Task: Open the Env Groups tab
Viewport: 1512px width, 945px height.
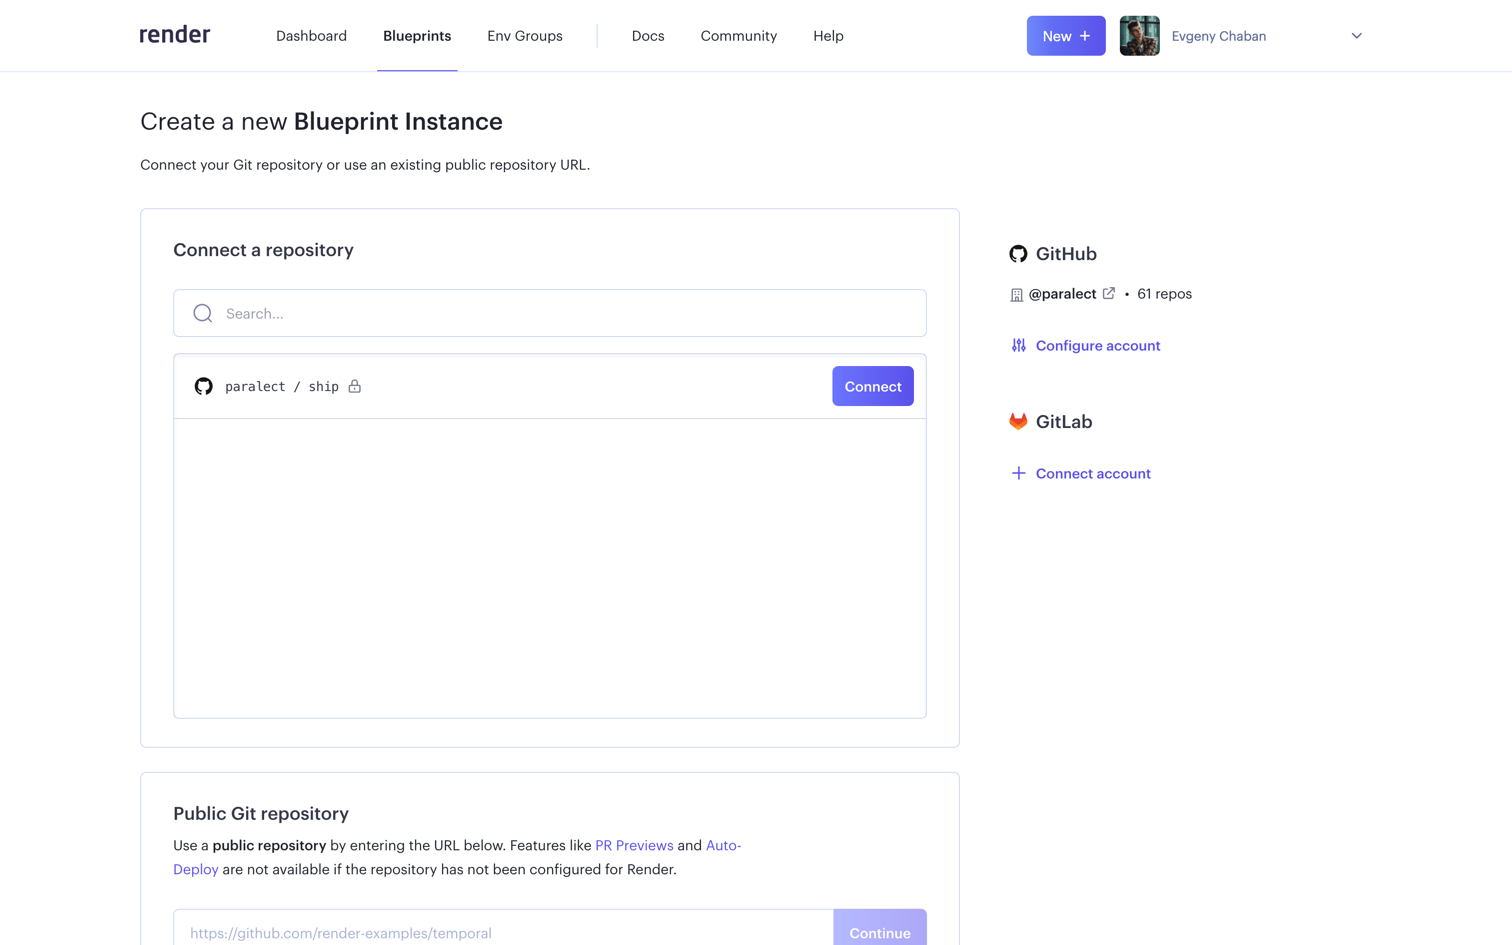Action: [x=524, y=35]
